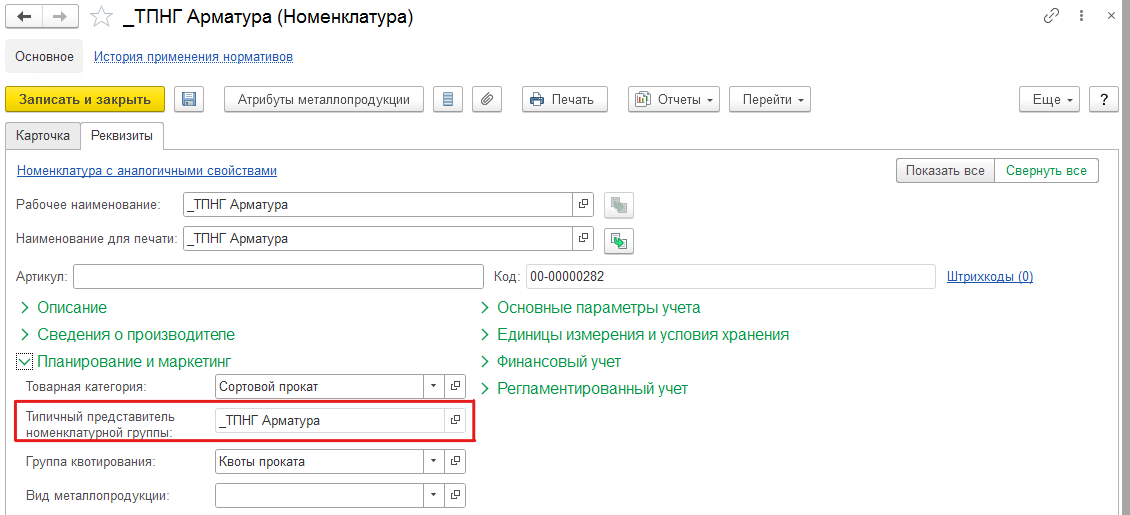Open the Типичный представитель field's open-form icon
The image size is (1130, 515).
pyautogui.click(x=455, y=421)
